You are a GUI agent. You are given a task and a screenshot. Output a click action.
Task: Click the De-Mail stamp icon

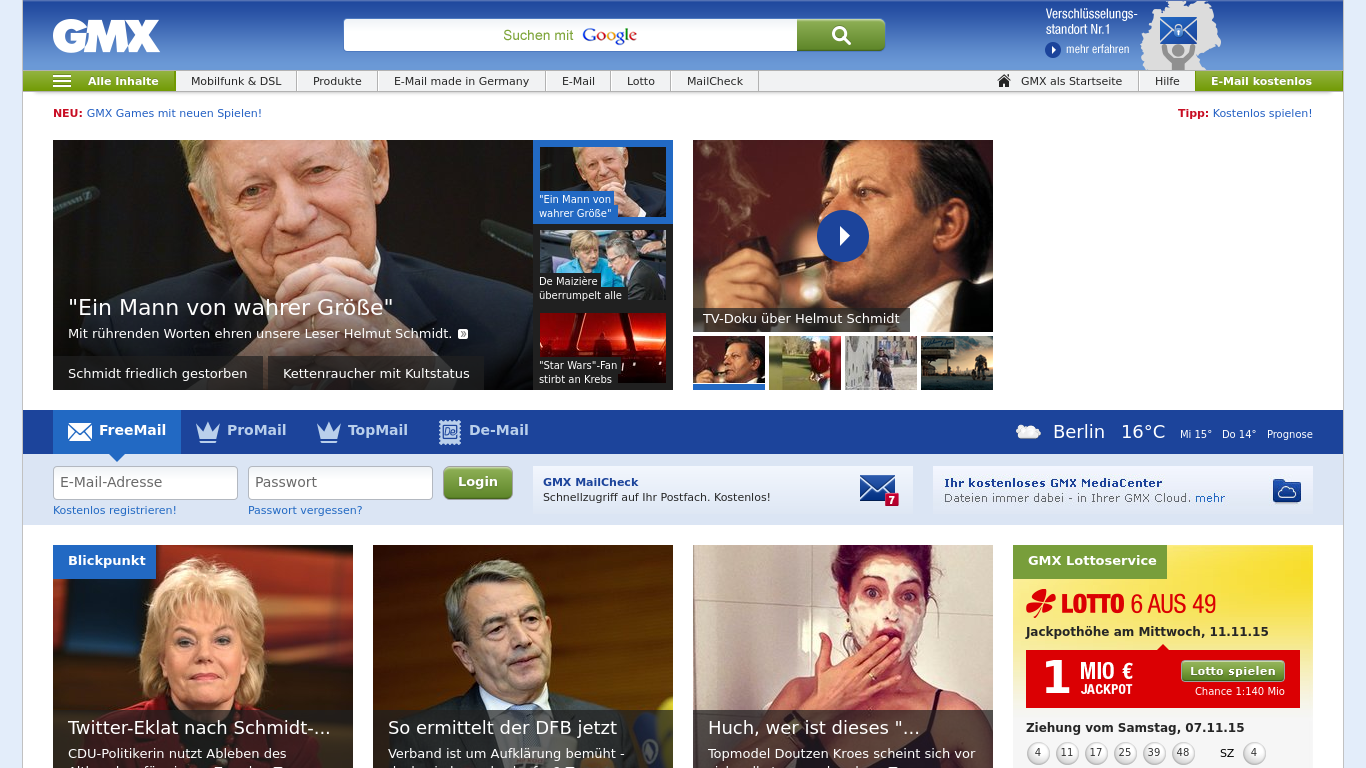[x=450, y=432]
